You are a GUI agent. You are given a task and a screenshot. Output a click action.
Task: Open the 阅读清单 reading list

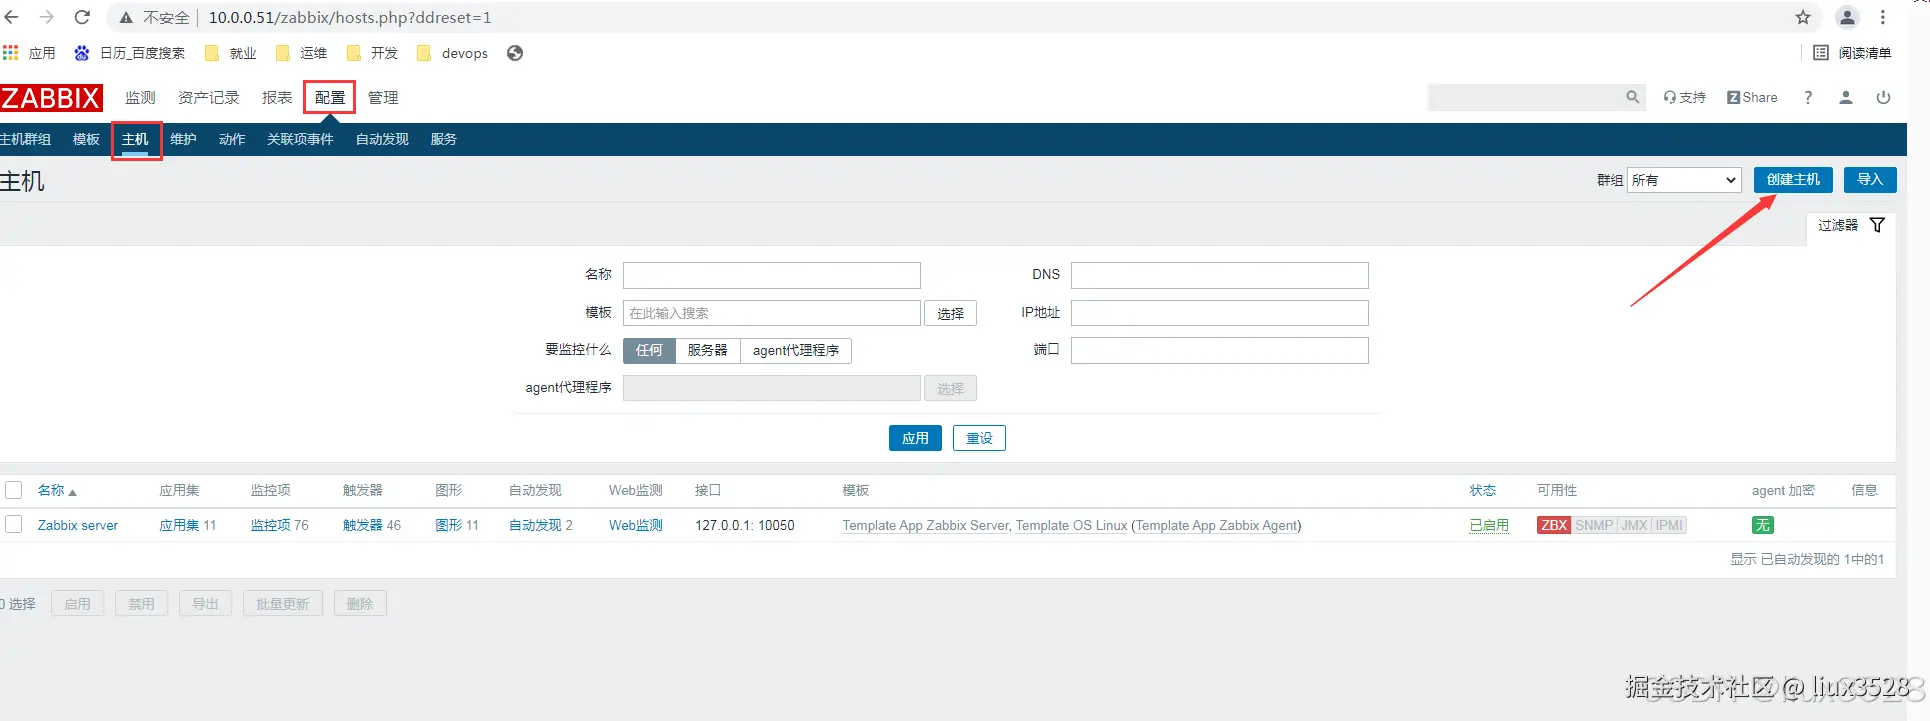1852,53
